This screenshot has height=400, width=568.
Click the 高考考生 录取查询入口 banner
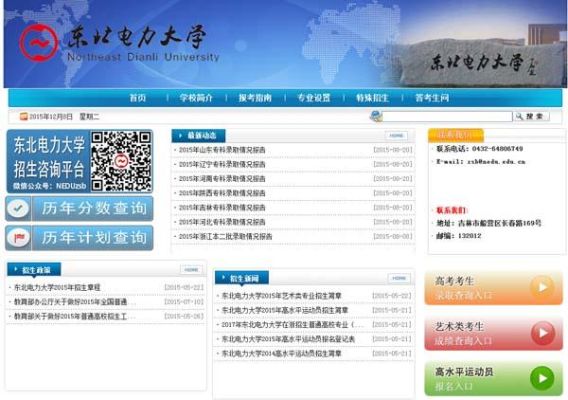pyautogui.click(x=493, y=288)
